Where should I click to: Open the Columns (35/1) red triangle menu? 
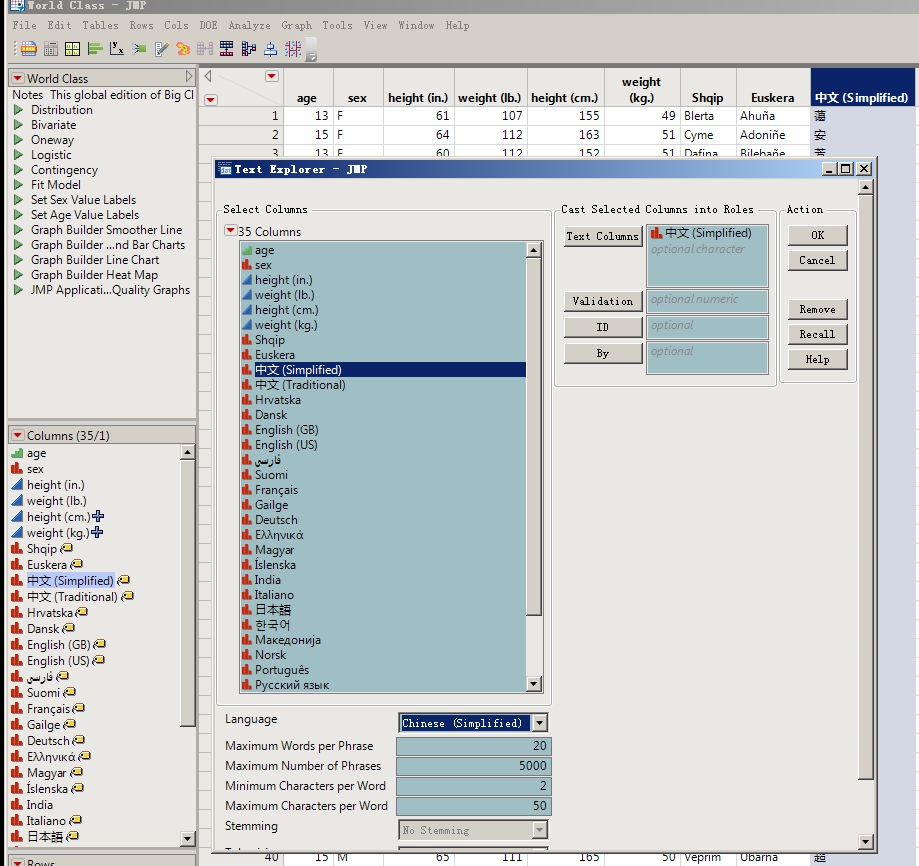point(17,436)
